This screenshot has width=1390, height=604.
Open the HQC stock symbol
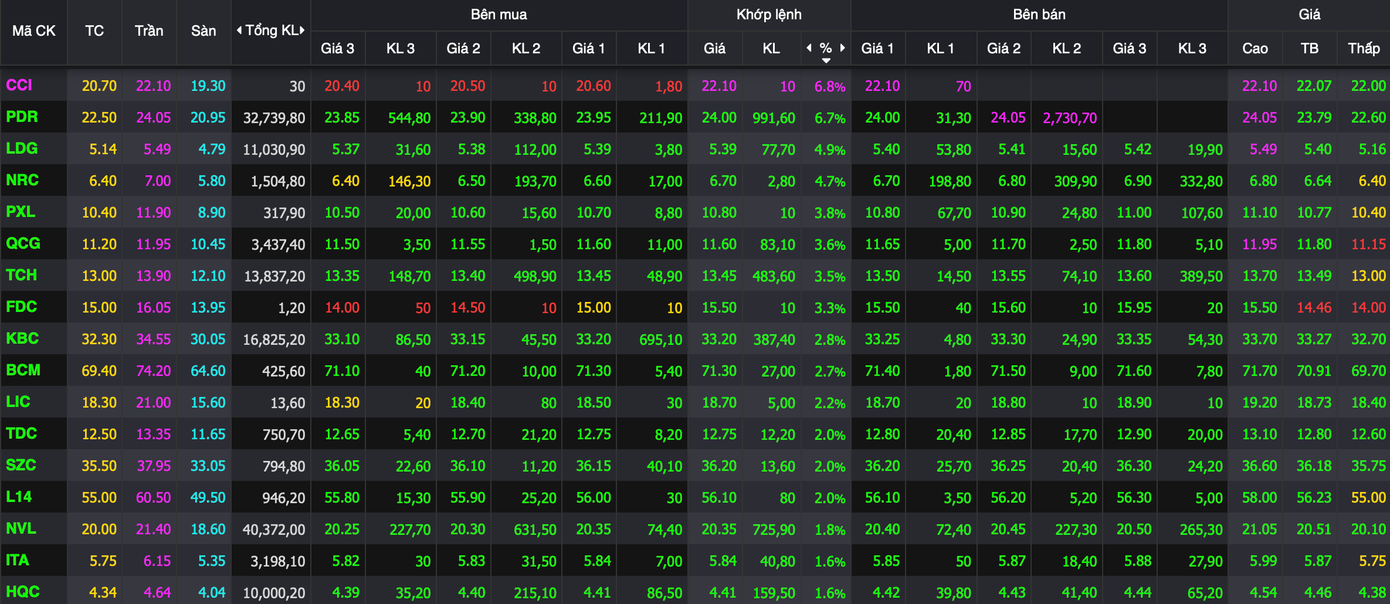(x=23, y=592)
